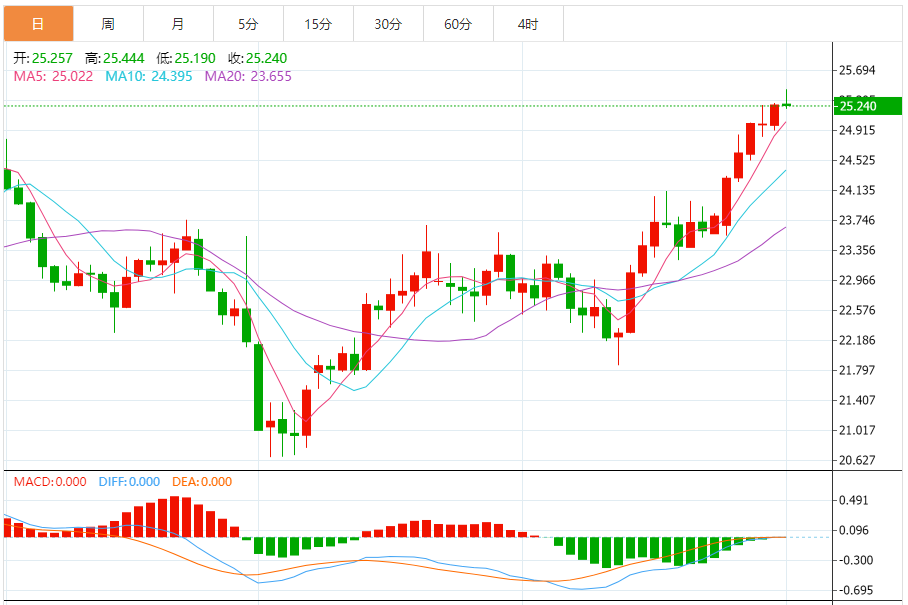Click the 0.096 MACD axis label

(854, 530)
